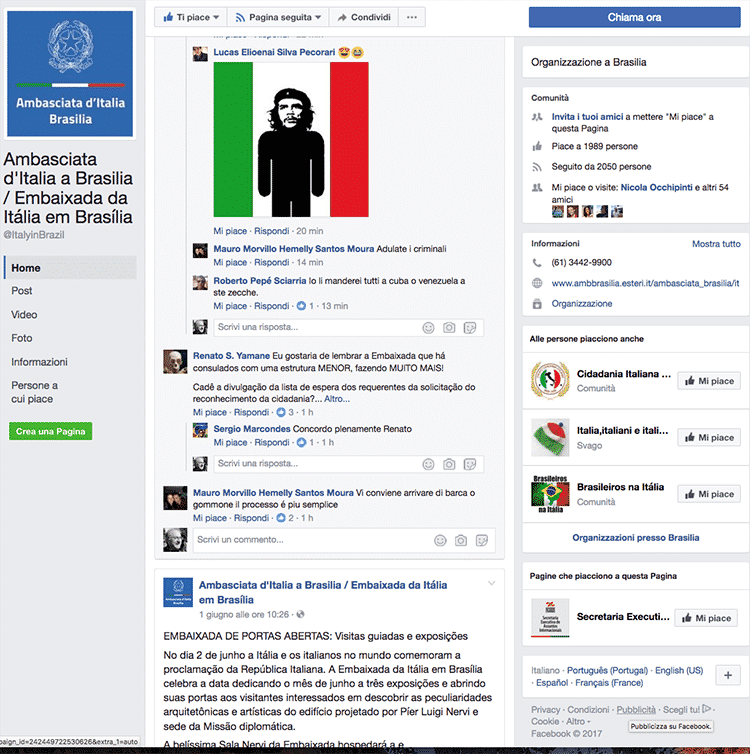The width and height of the screenshot is (750, 754).
Task: Open Secretaria Executiva page thumbnail
Action: [x=550, y=618]
